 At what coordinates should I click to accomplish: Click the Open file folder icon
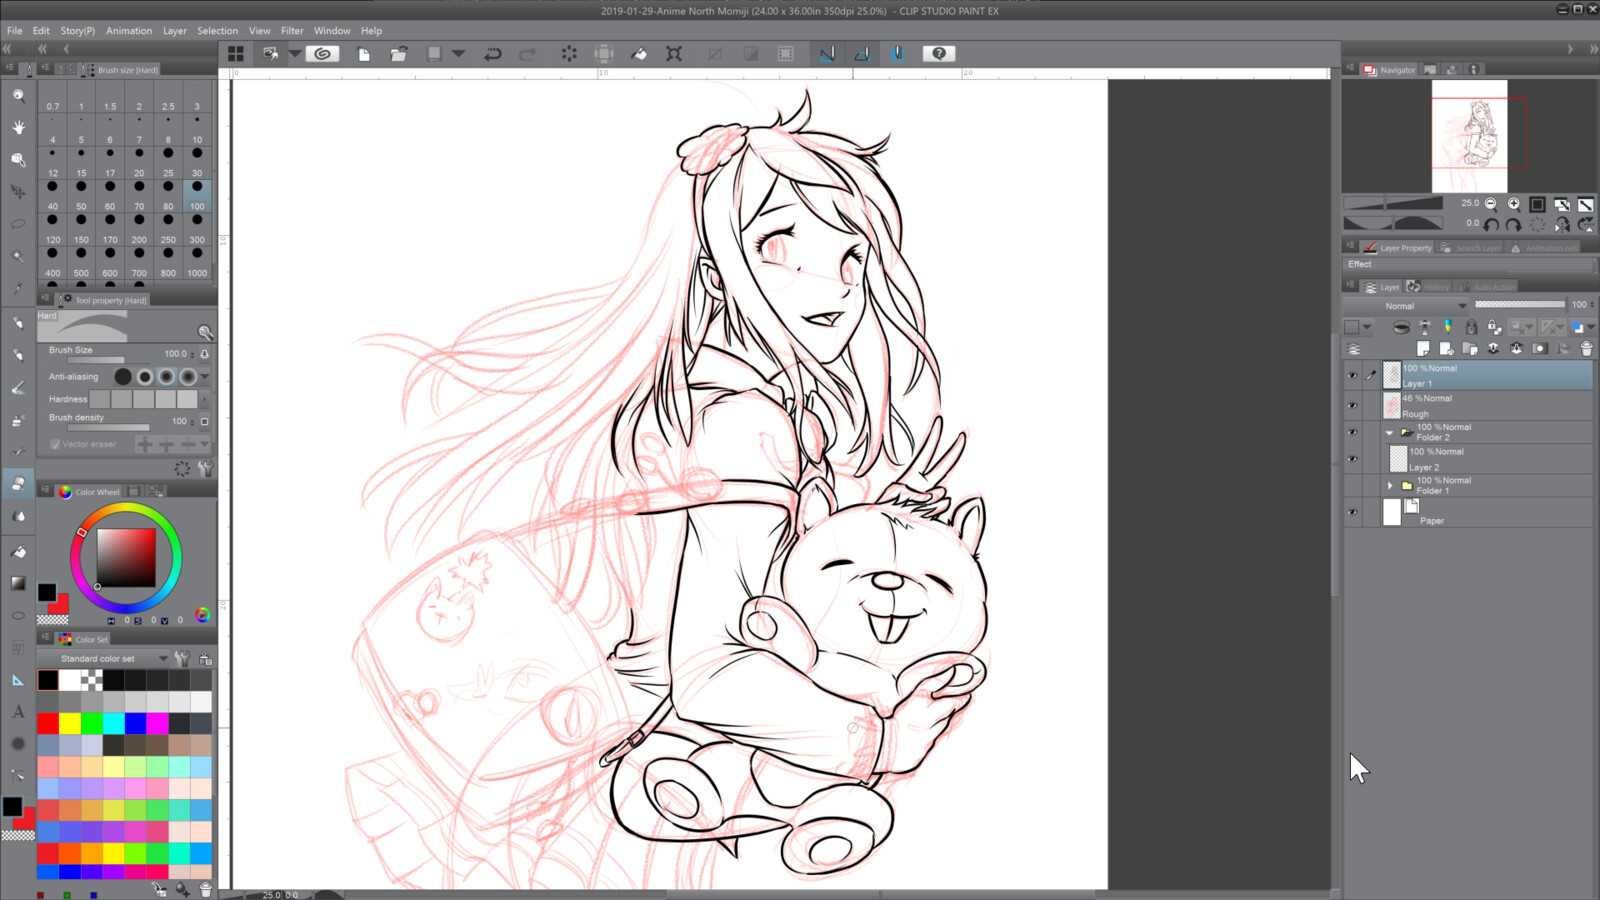click(398, 54)
